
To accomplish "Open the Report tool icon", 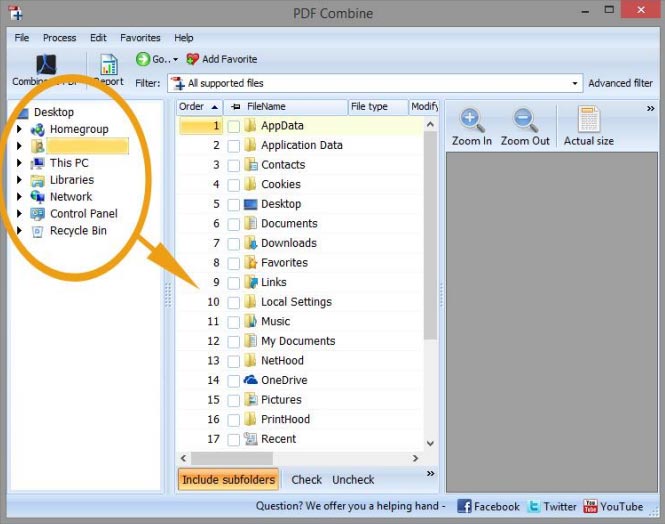I will coord(109,64).
